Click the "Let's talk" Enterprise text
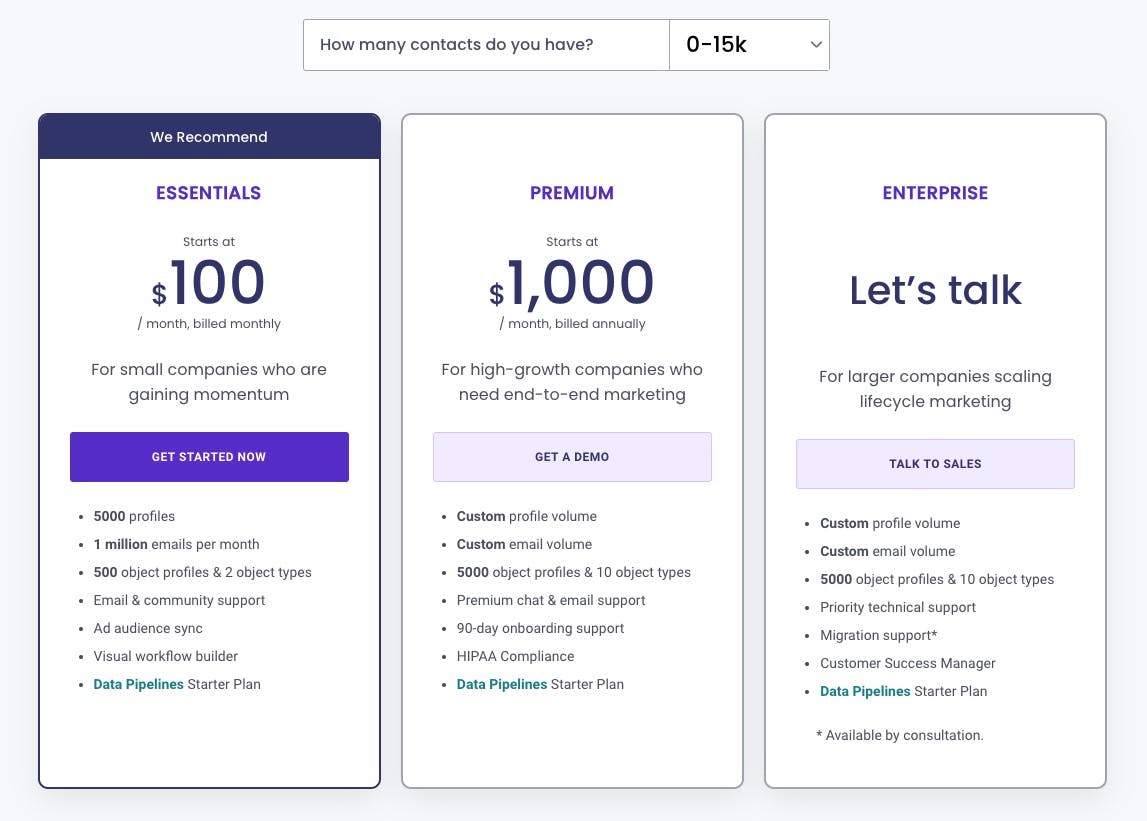1147x821 pixels. tap(935, 291)
